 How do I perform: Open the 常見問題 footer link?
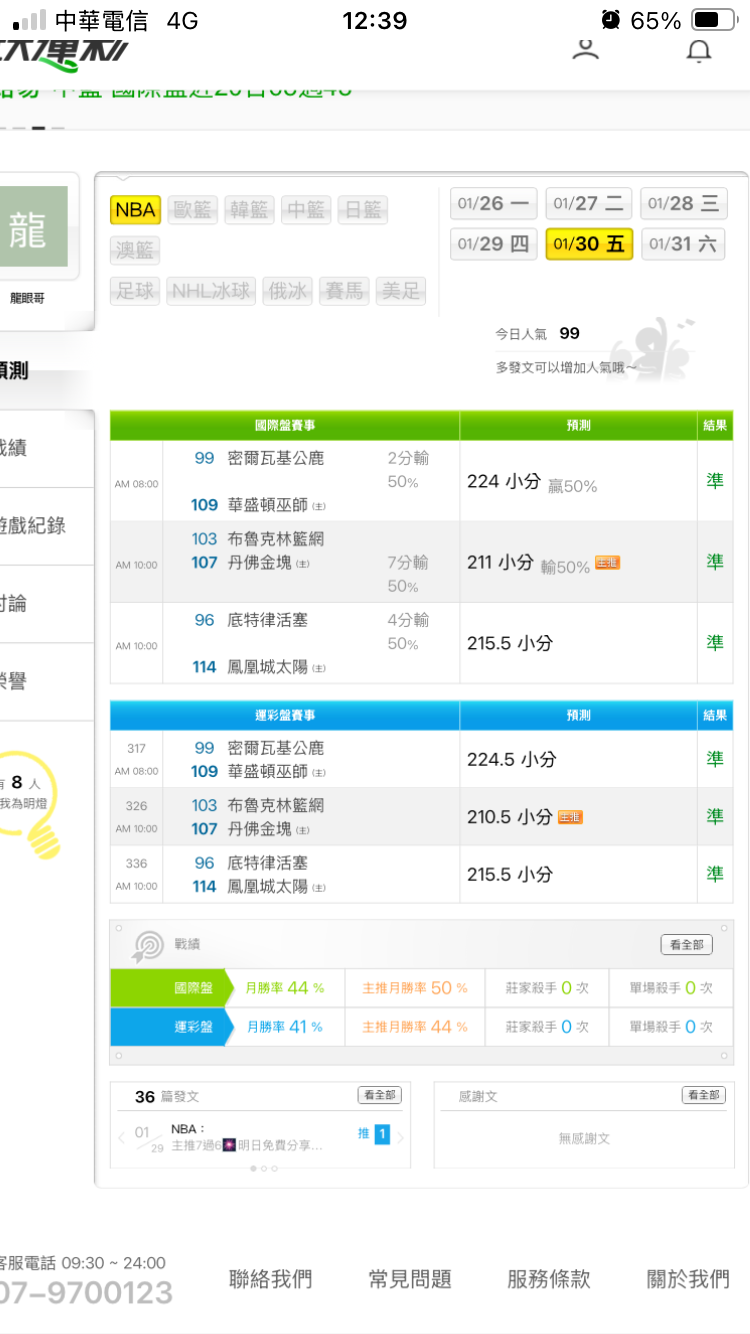pyautogui.click(x=410, y=1278)
